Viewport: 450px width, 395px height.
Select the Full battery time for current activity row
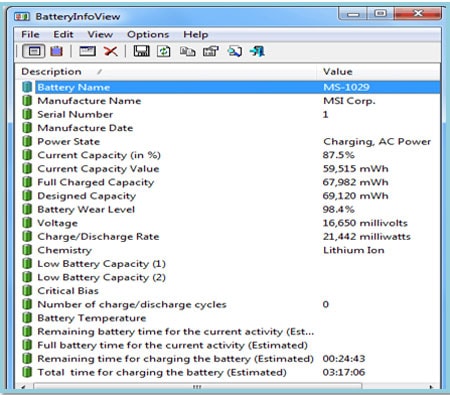(228, 345)
